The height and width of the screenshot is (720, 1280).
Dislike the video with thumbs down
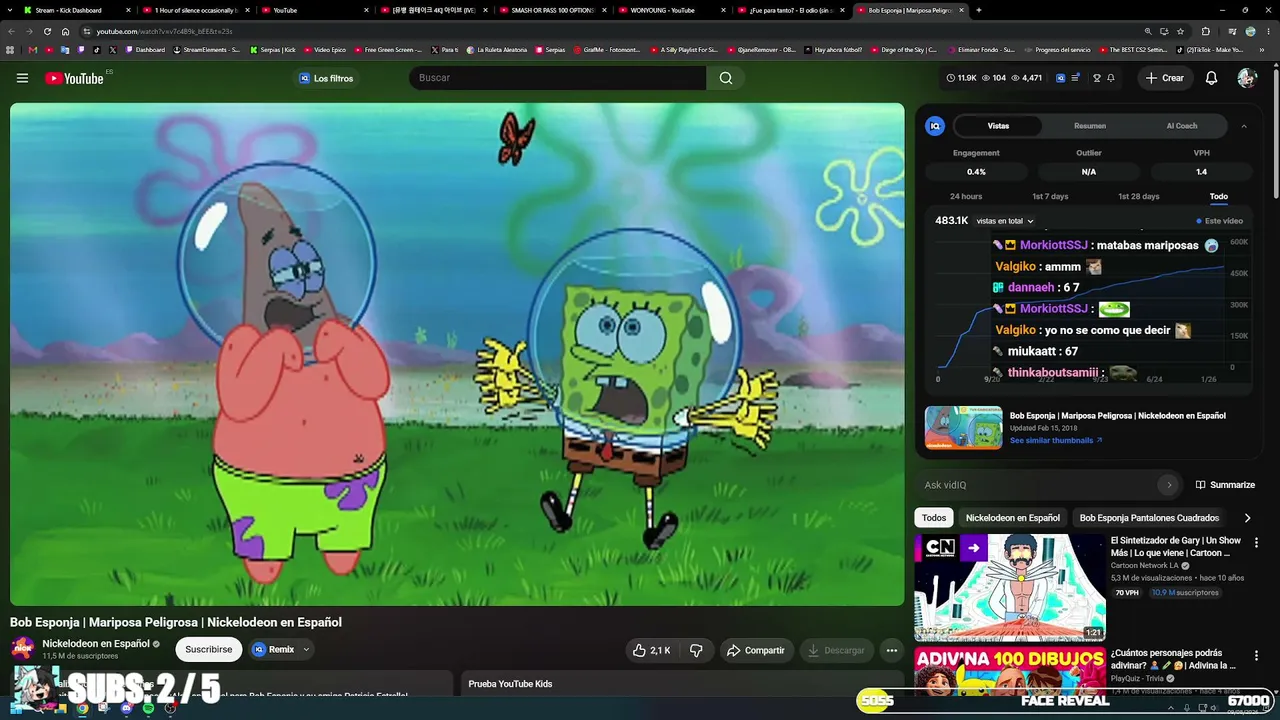click(x=696, y=650)
